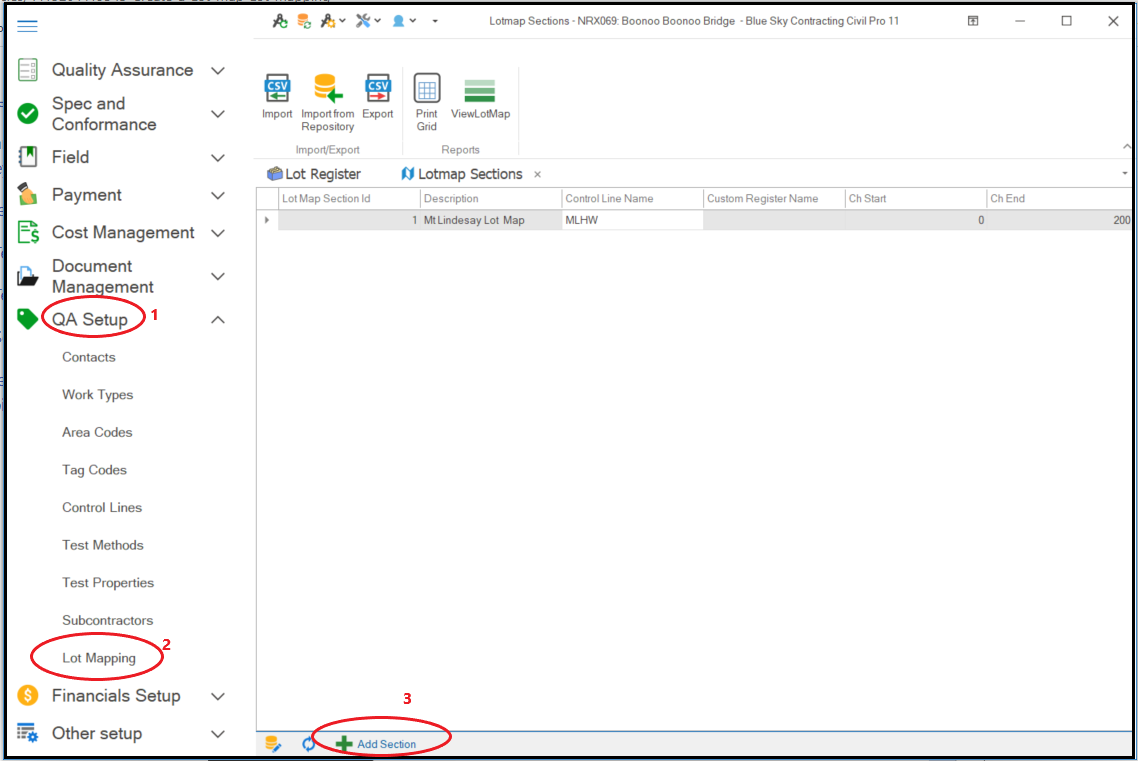Expand the Document Management chevron
1138x761 pixels.
pyautogui.click(x=218, y=276)
